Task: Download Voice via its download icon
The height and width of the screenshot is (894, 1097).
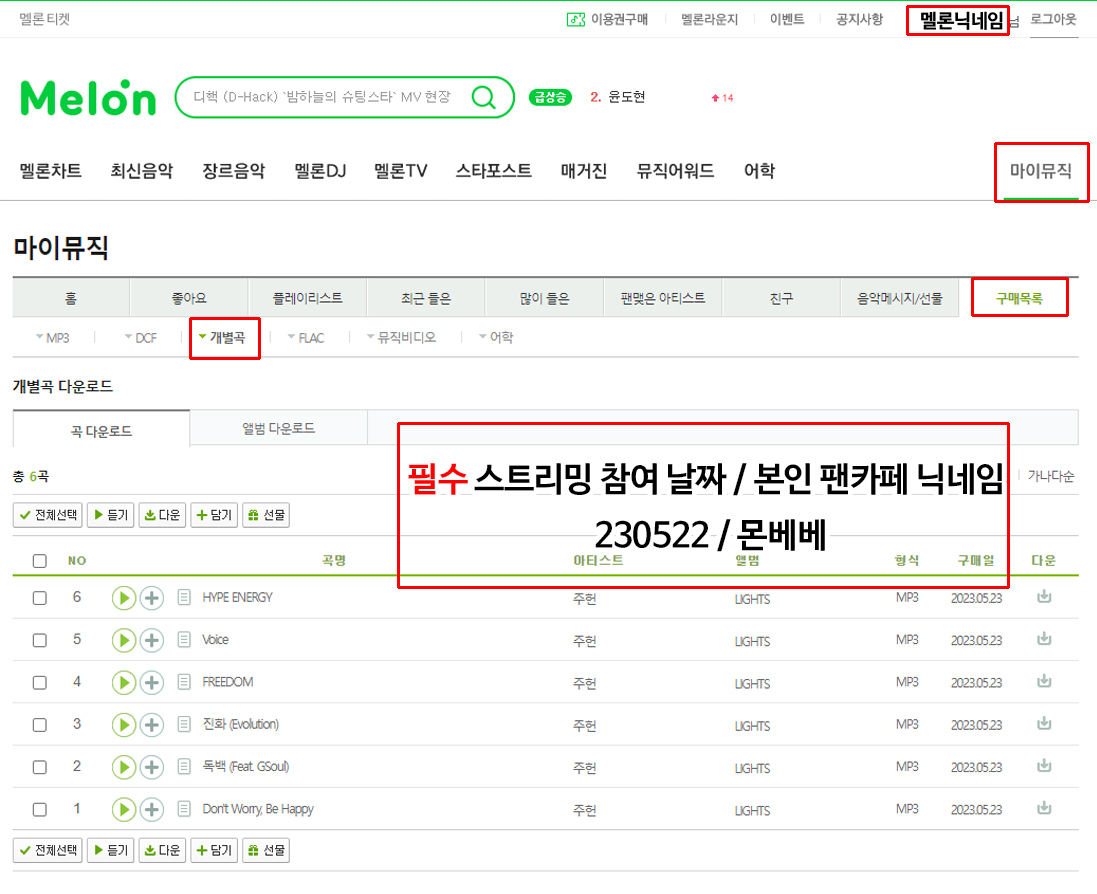Action: pos(1044,638)
